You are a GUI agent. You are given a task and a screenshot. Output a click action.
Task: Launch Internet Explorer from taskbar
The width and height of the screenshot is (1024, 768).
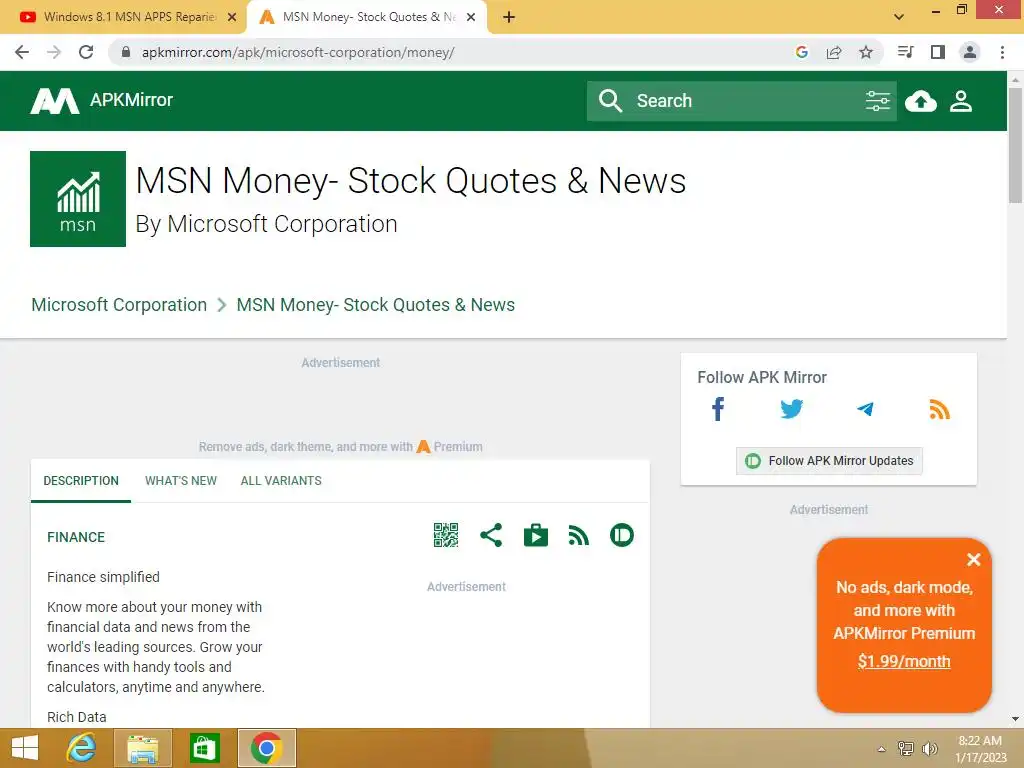82,748
